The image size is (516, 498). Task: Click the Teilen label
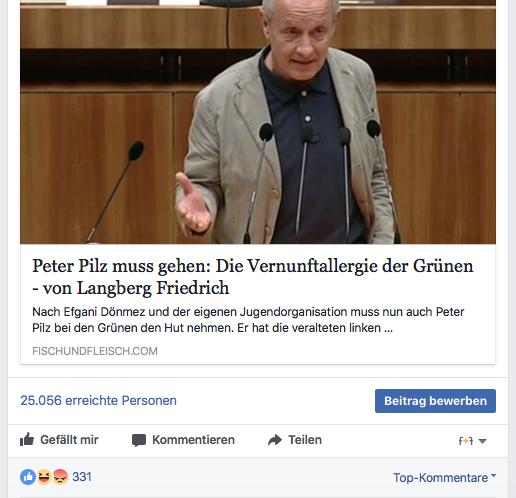305,440
